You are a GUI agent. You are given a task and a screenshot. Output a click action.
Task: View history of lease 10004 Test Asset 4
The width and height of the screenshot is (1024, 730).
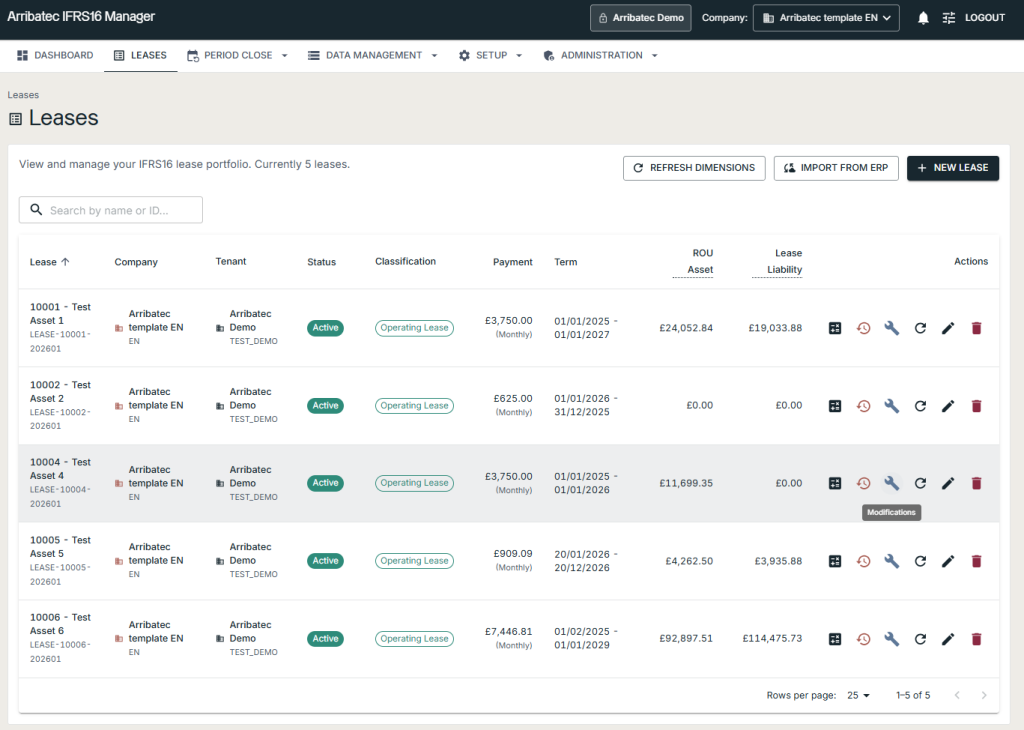point(863,483)
